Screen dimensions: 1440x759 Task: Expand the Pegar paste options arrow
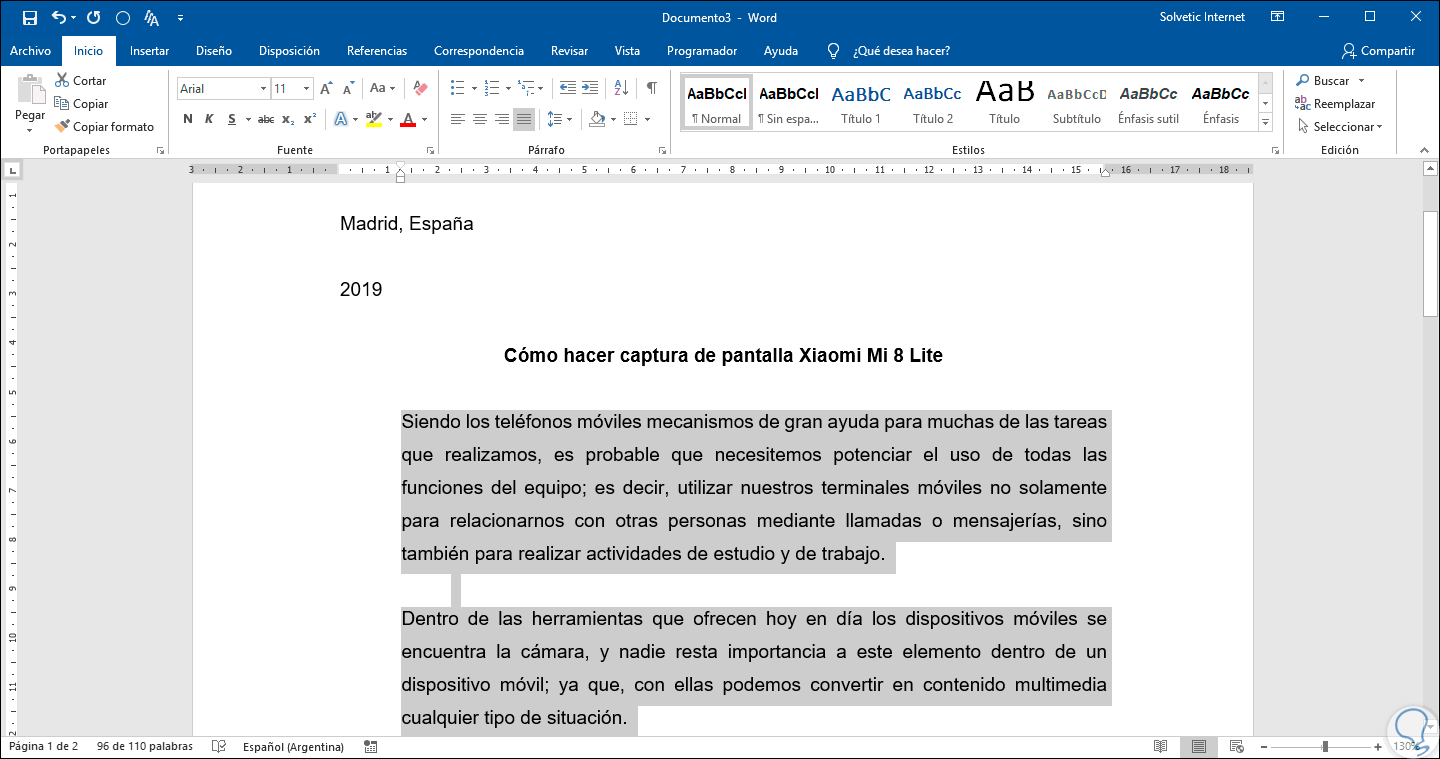30,130
